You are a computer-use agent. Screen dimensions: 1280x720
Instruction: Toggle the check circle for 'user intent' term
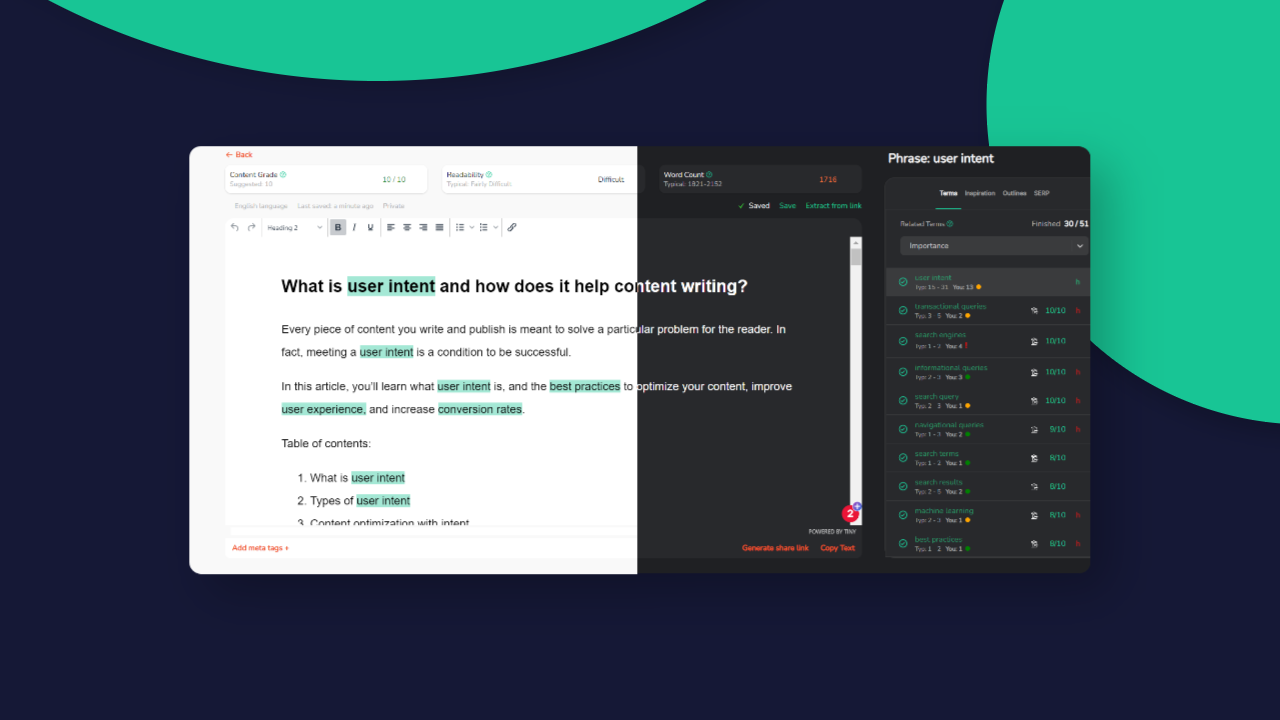903,282
